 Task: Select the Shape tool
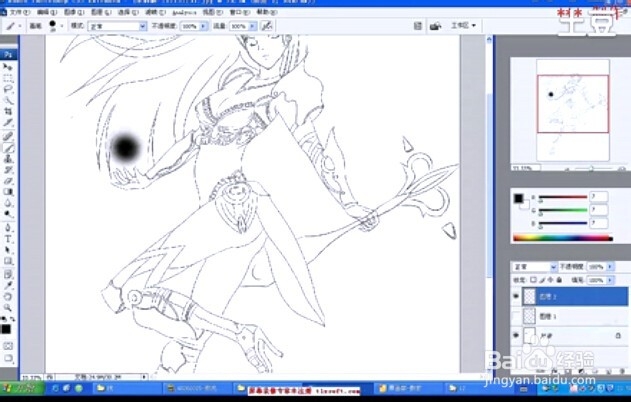tap(8, 261)
